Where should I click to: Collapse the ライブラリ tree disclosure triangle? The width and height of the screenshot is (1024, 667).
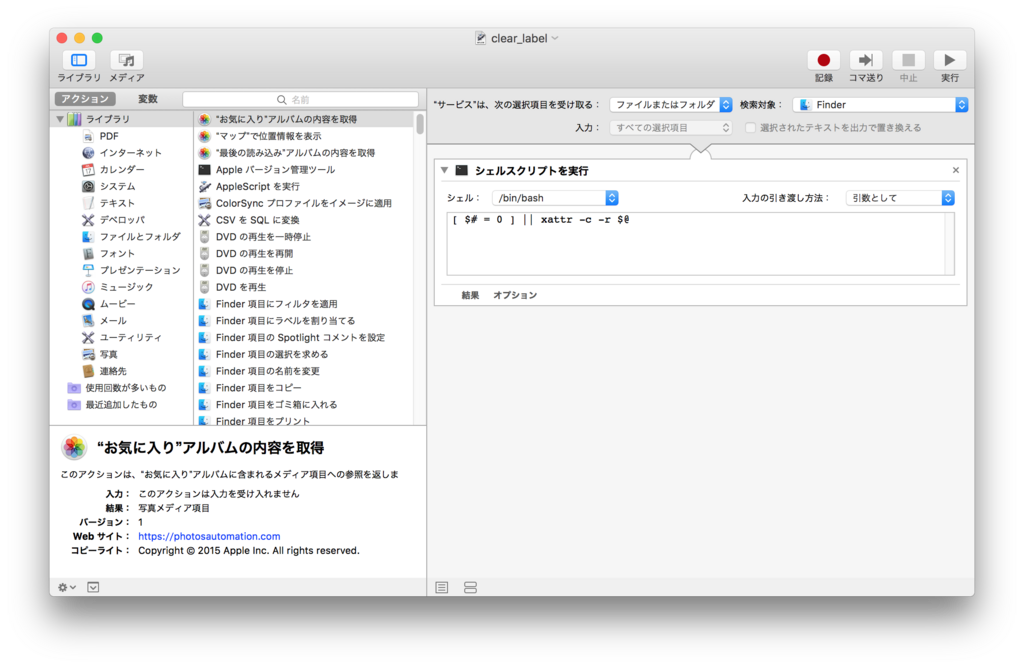pyautogui.click(x=60, y=119)
